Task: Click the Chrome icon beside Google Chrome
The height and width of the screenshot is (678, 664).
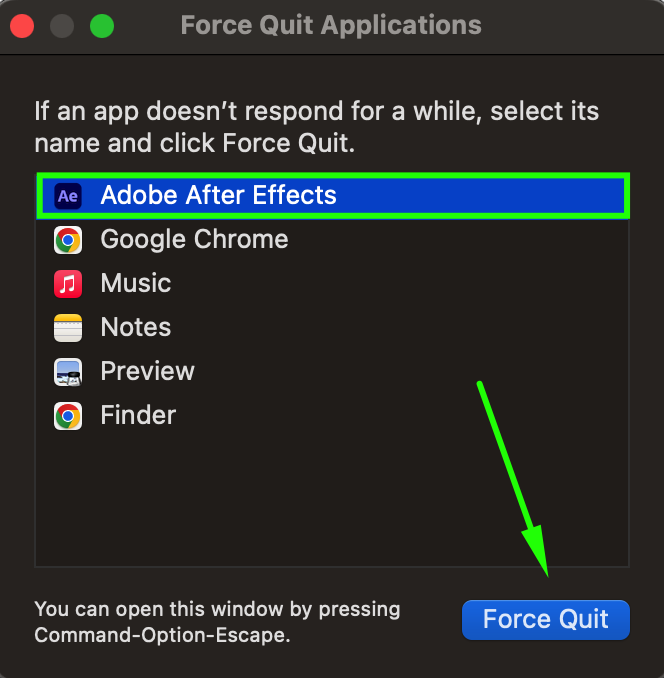Action: [x=68, y=240]
